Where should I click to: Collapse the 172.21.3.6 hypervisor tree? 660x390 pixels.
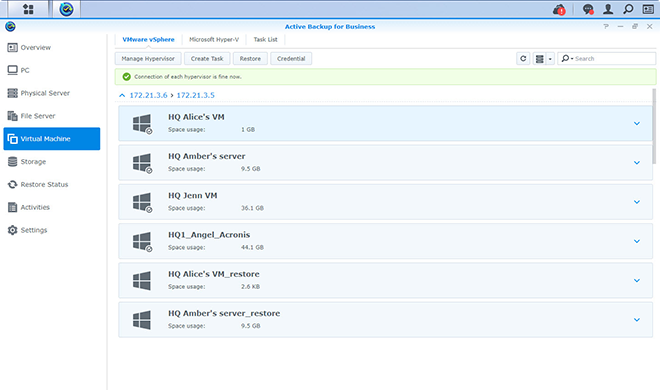pyautogui.click(x=122, y=96)
